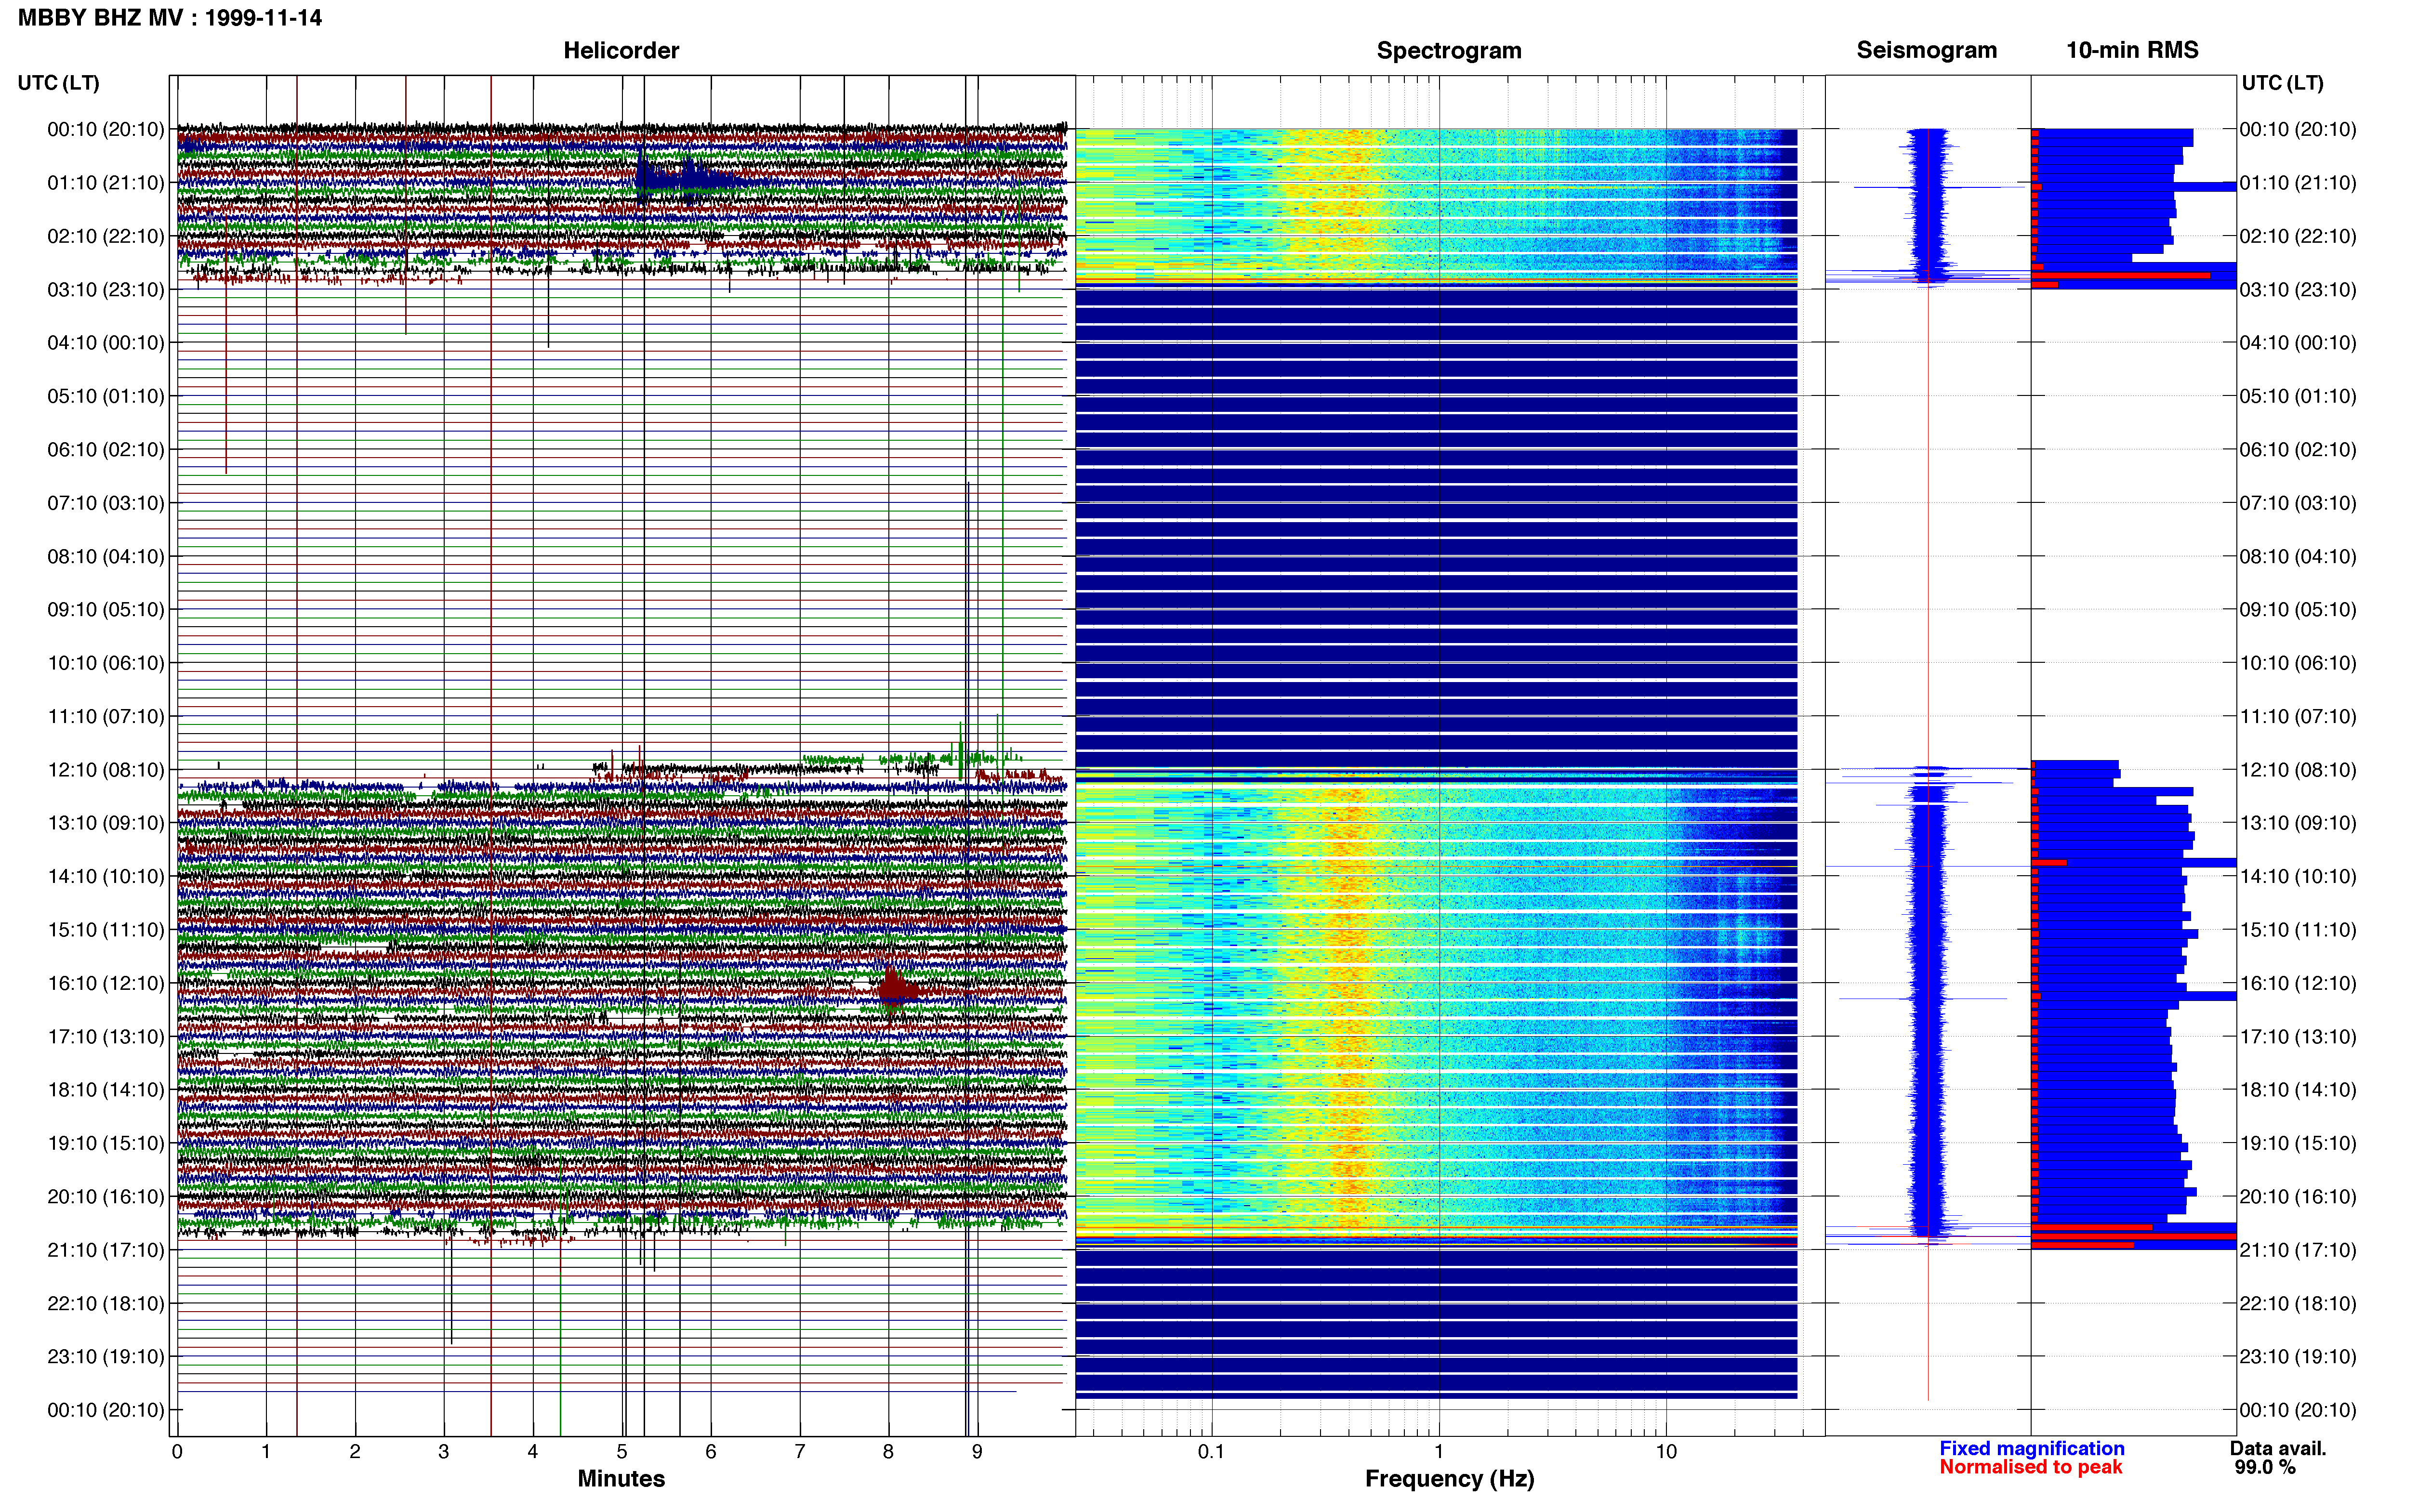Click '03:10 (23:10)' on the Helicorder time axis
The width and height of the screenshot is (2418, 1512).
click(x=106, y=290)
